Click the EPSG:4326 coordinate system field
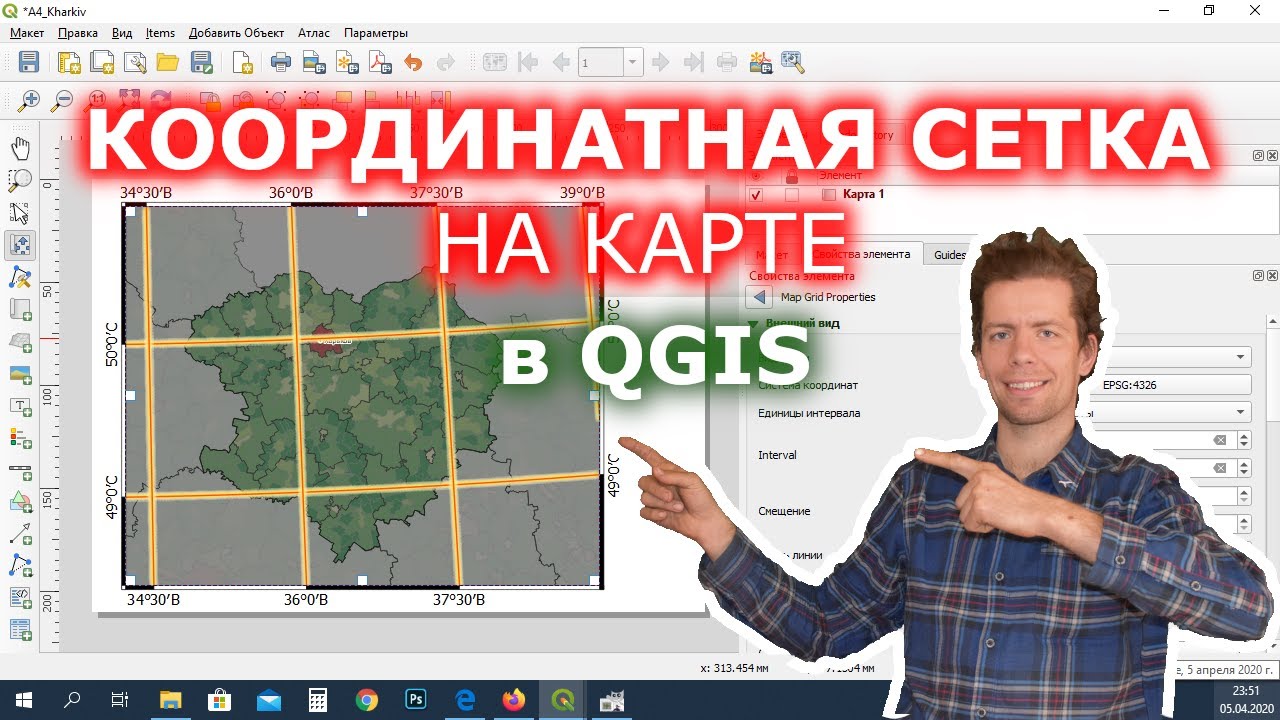1280x720 pixels. click(1165, 385)
